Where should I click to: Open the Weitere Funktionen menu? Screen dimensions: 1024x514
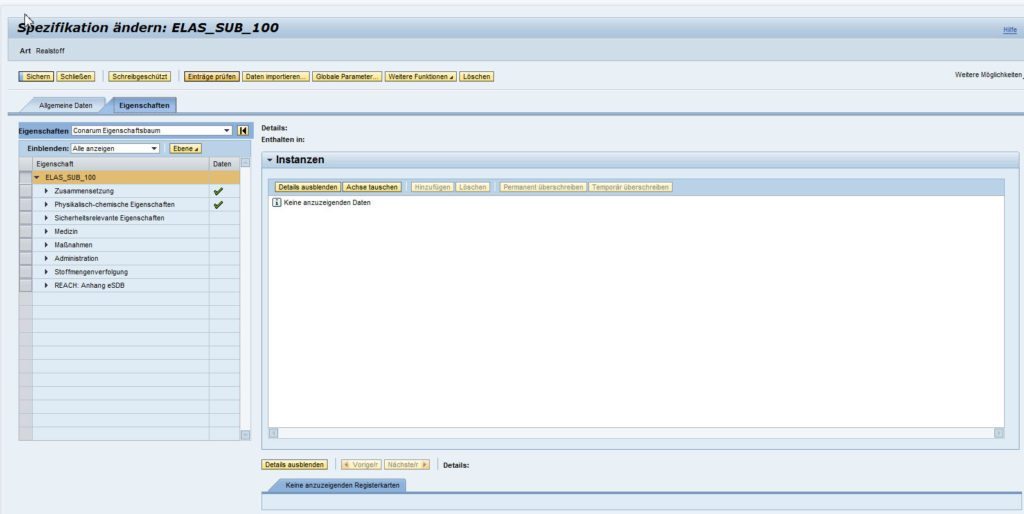(x=421, y=77)
